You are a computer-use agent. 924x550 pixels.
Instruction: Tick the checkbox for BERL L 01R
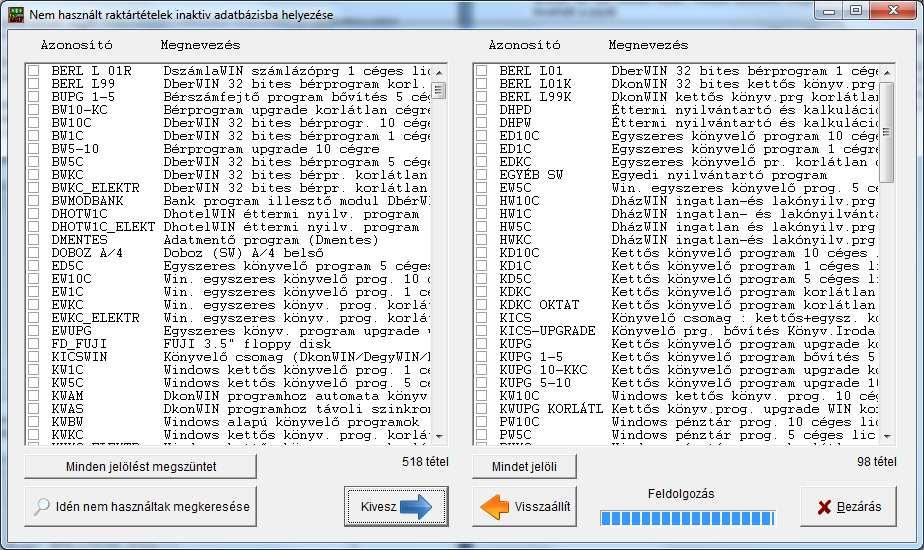point(34,71)
